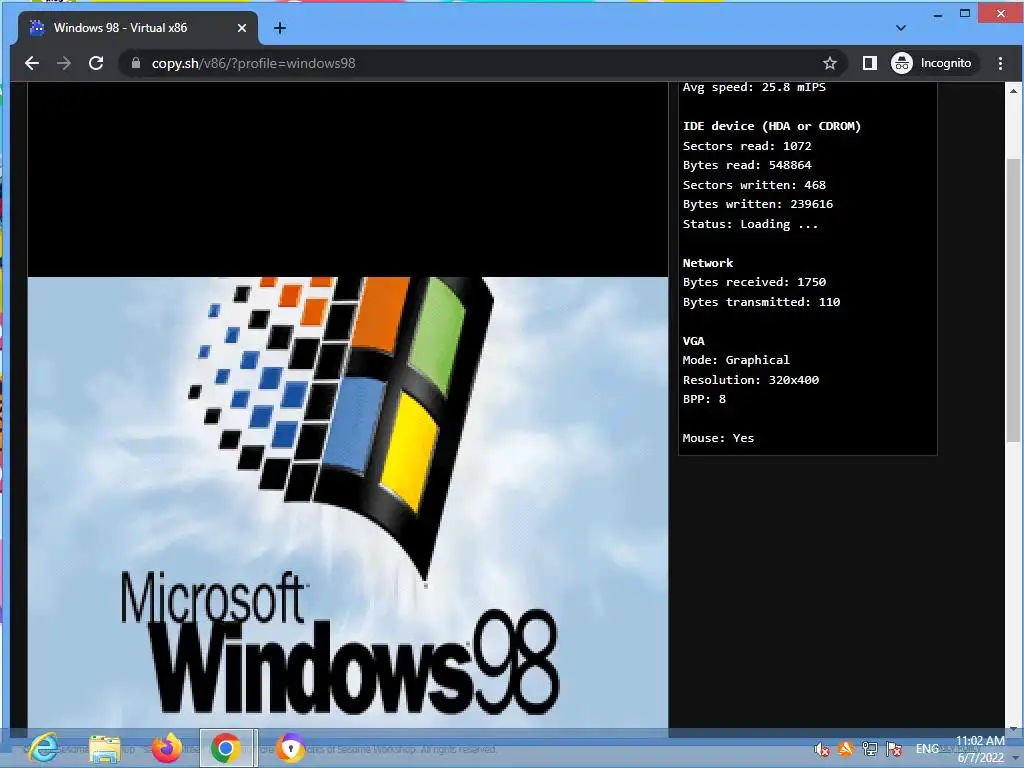This screenshot has width=1024, height=768.
Task: Click the "Bytes transmitted: 110" line
Action: pyautogui.click(x=761, y=302)
